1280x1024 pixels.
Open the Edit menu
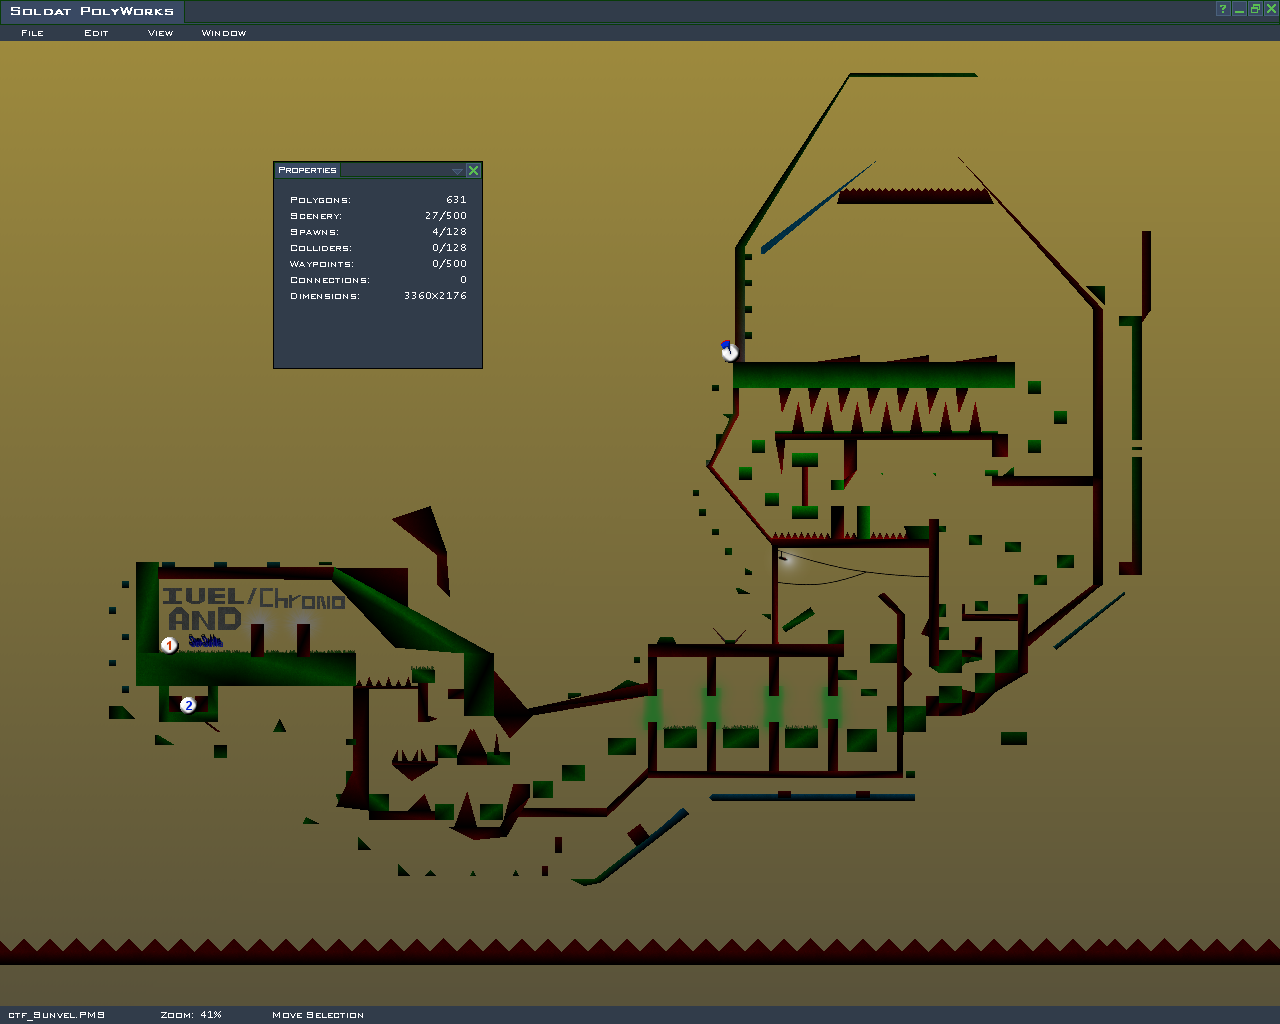coord(96,33)
